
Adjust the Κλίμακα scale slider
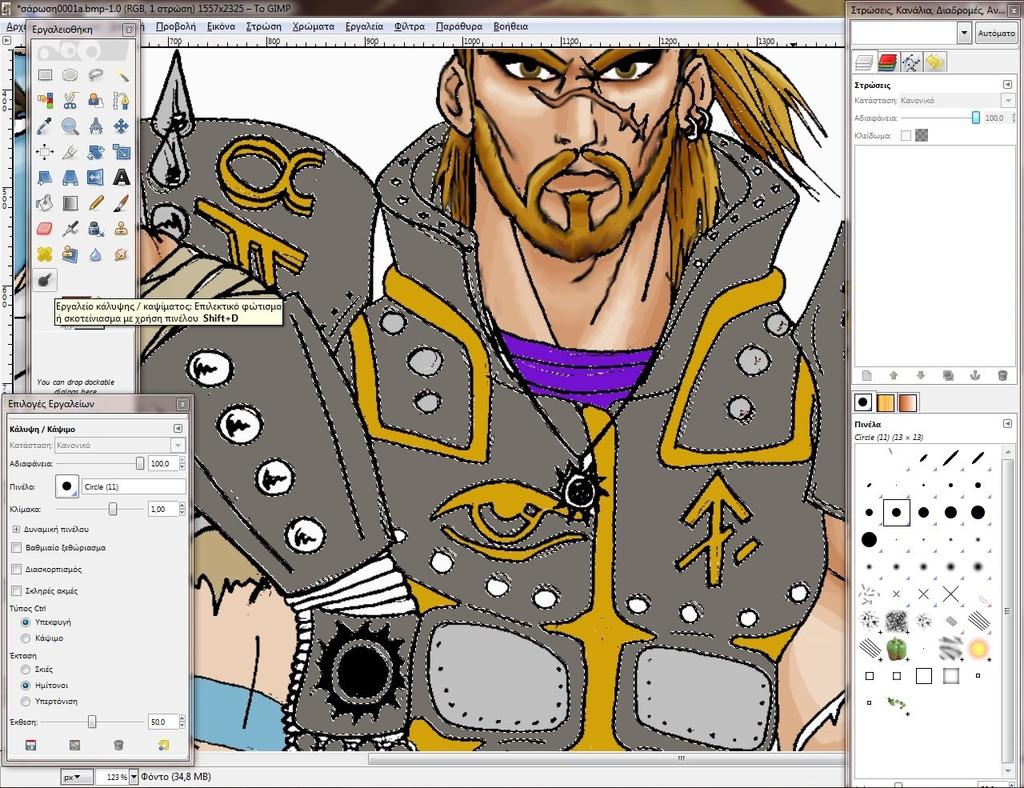[113, 509]
